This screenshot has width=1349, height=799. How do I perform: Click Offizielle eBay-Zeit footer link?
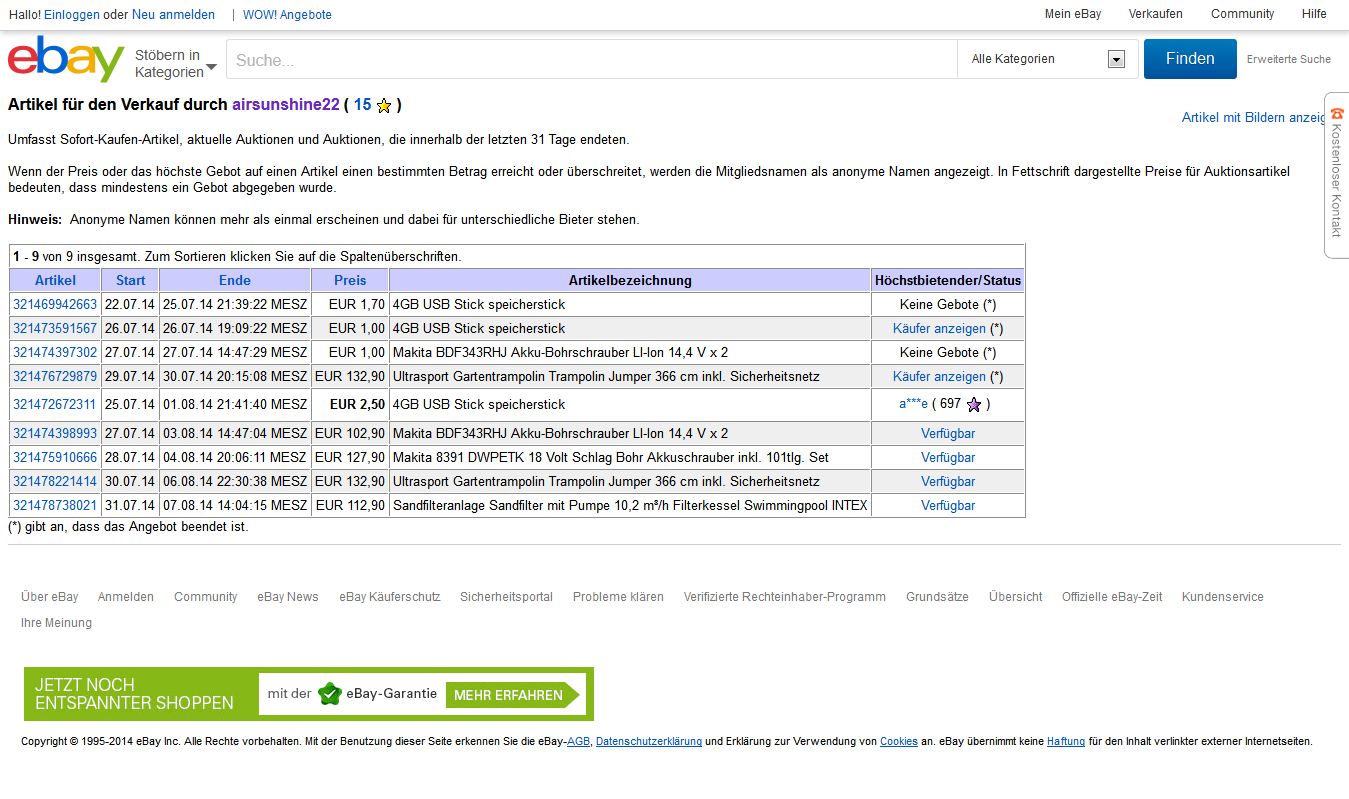(1112, 597)
